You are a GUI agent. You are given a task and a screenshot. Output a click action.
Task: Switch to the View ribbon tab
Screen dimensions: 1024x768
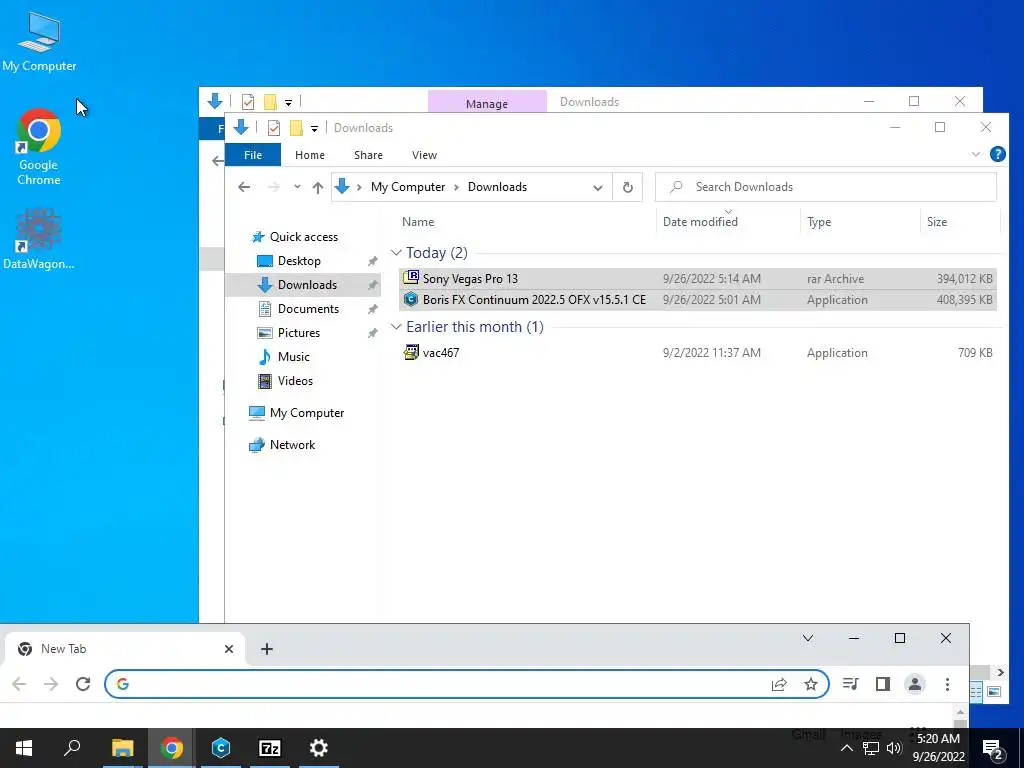click(x=424, y=155)
